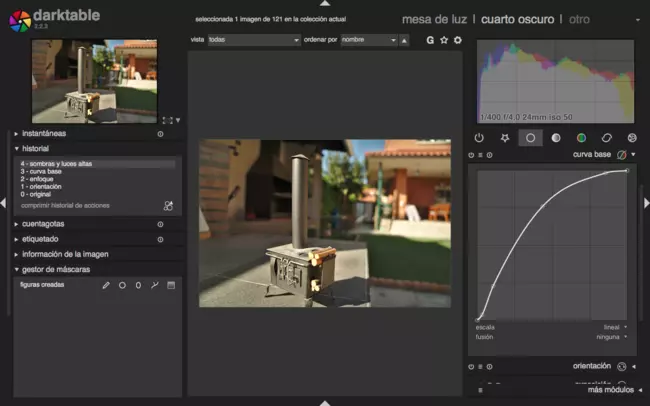The image size is (650, 406).
Task: Select the effects module group icon
Action: coord(632,138)
